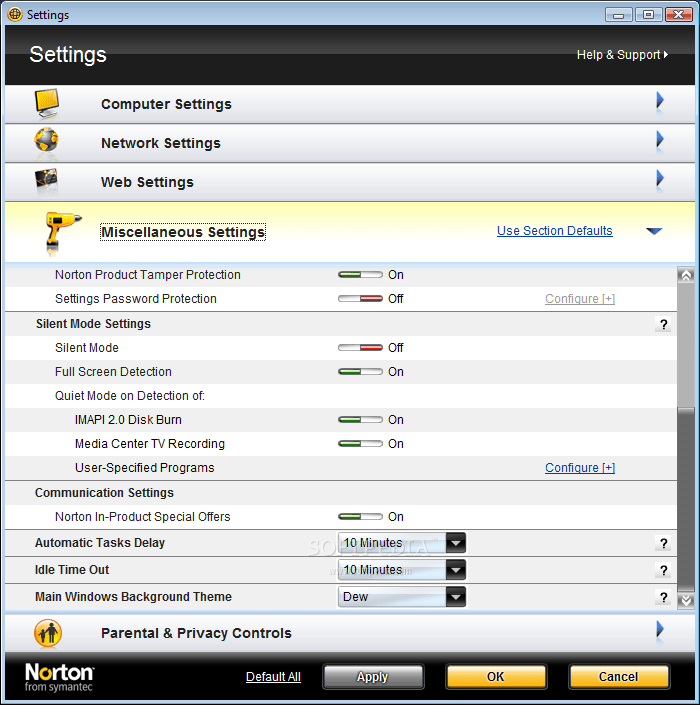Image resolution: width=700 pixels, height=705 pixels.
Task: Select the 'Silent Mode Settings' heading text
Action: 94,324
